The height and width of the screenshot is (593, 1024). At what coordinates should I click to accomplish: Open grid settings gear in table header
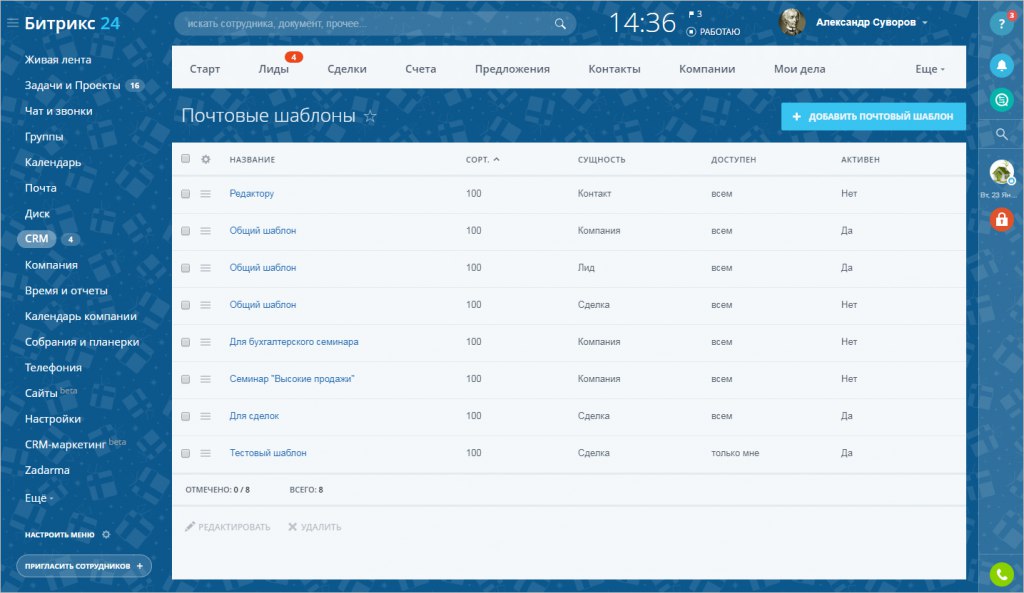[x=206, y=159]
